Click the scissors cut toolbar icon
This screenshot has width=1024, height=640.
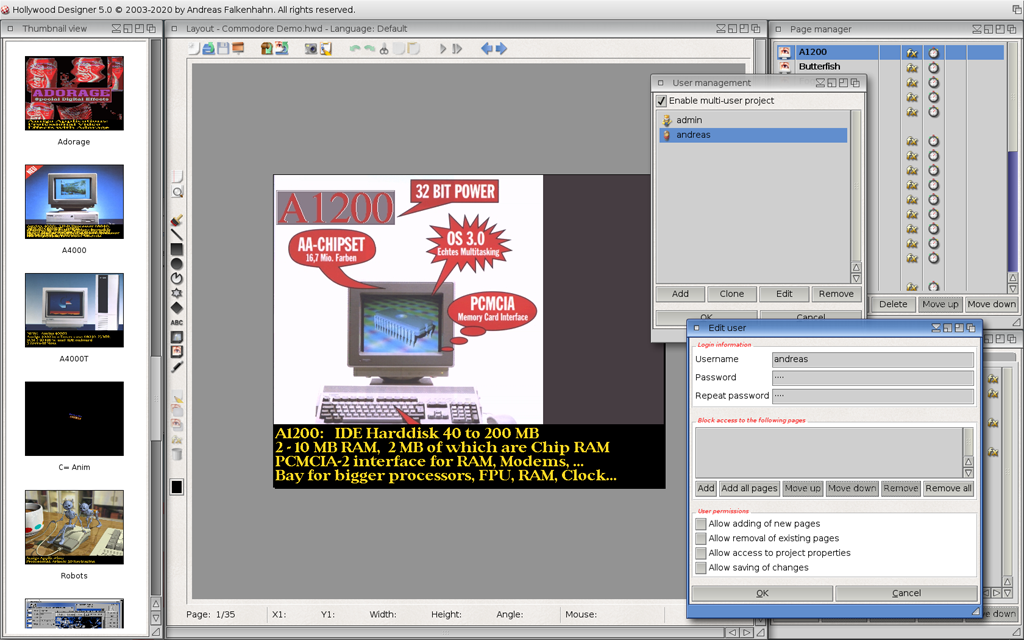pos(384,48)
